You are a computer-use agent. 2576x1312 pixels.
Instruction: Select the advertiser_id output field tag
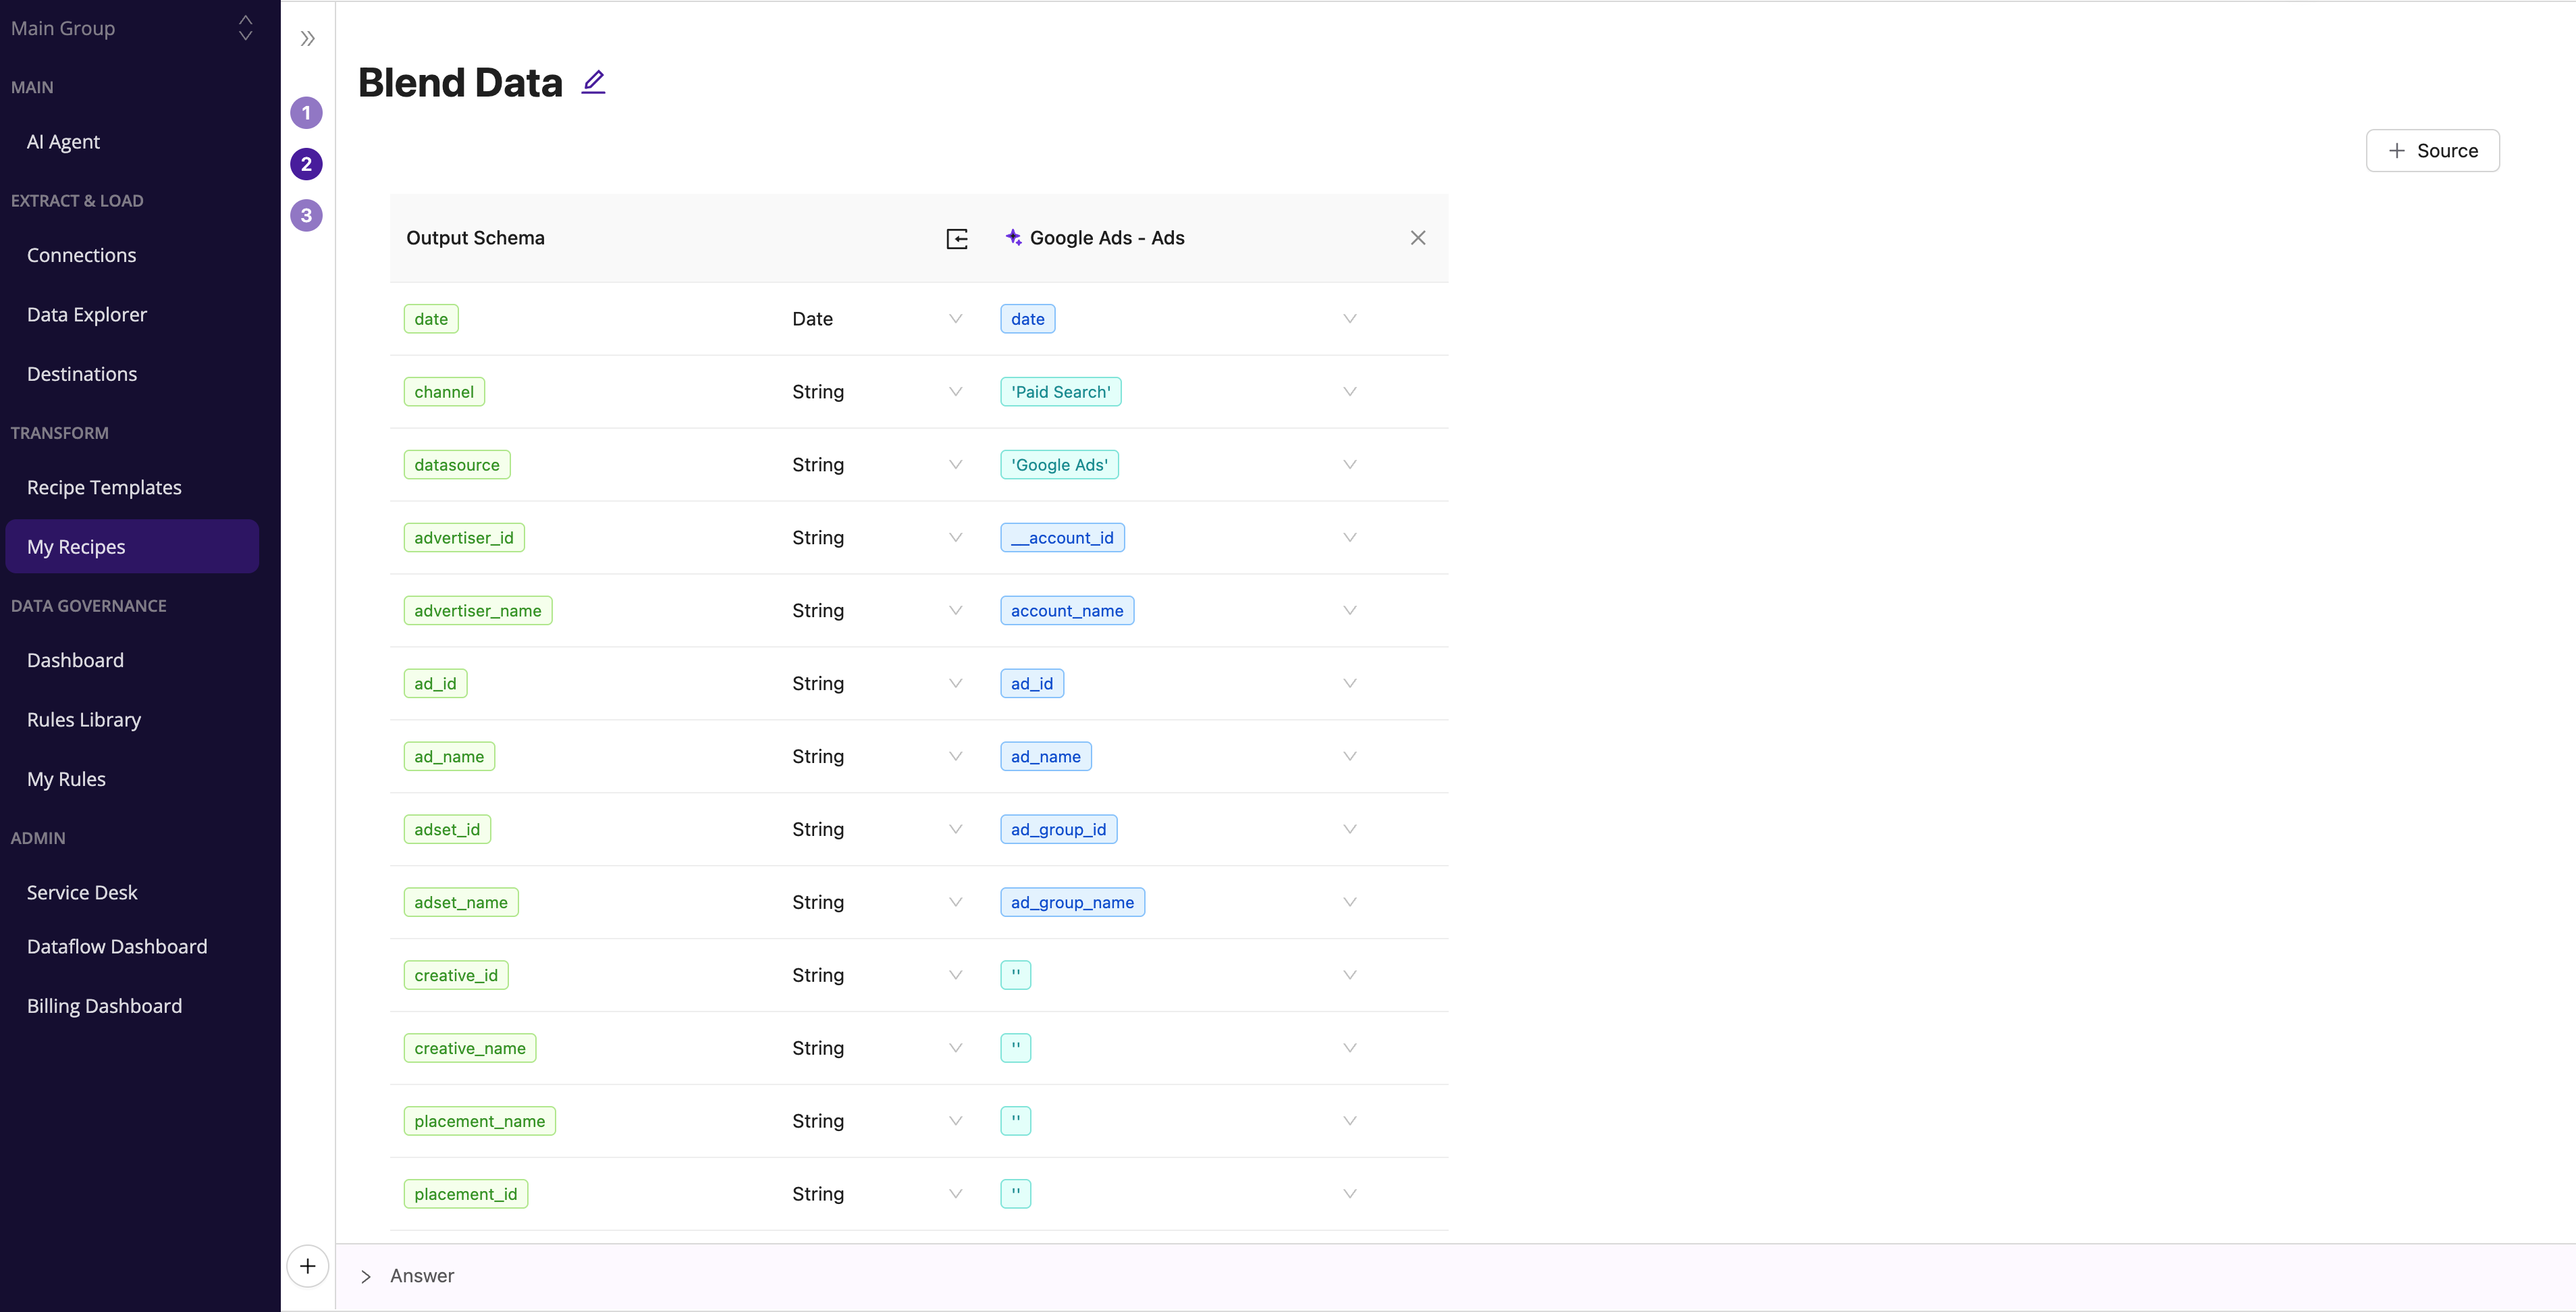pyautogui.click(x=464, y=538)
